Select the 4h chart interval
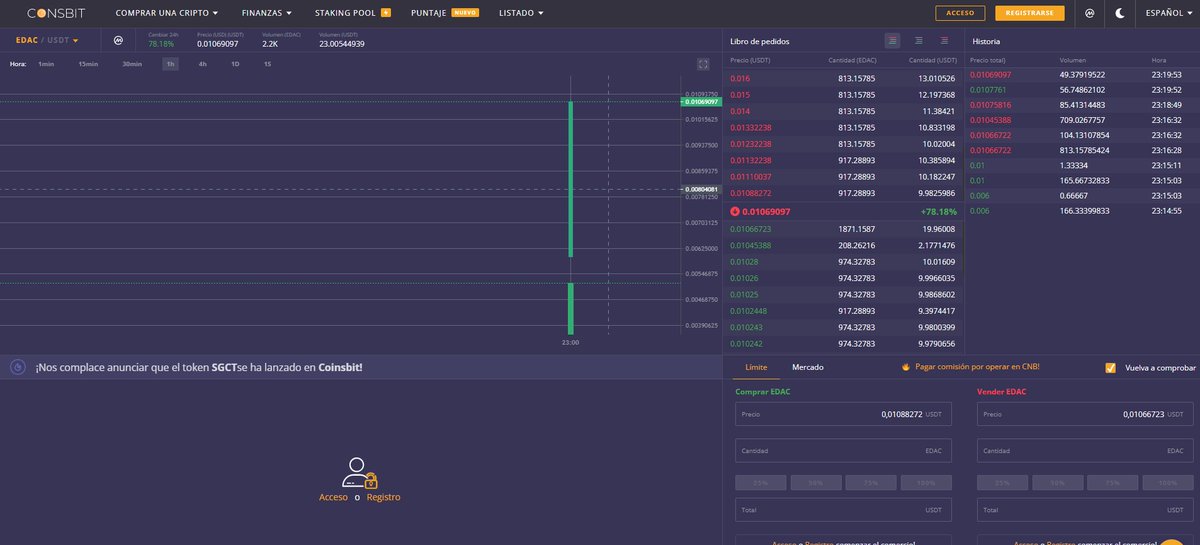The image size is (1200, 545). 203,64
